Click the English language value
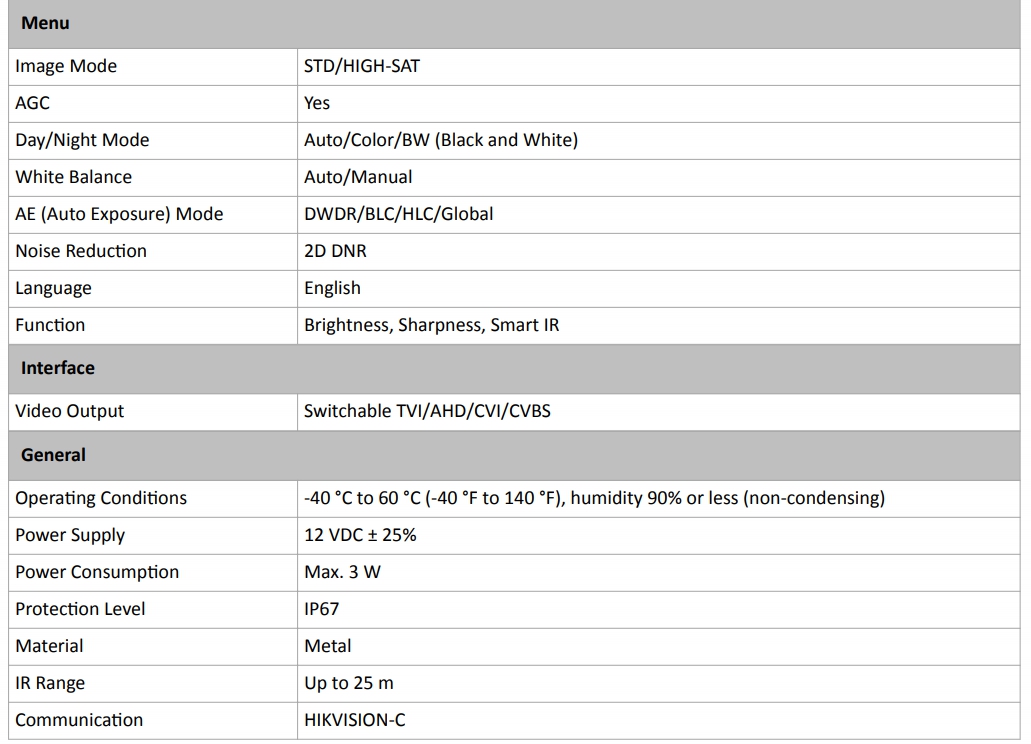The width and height of the screenshot is (1031, 744). [x=332, y=288]
